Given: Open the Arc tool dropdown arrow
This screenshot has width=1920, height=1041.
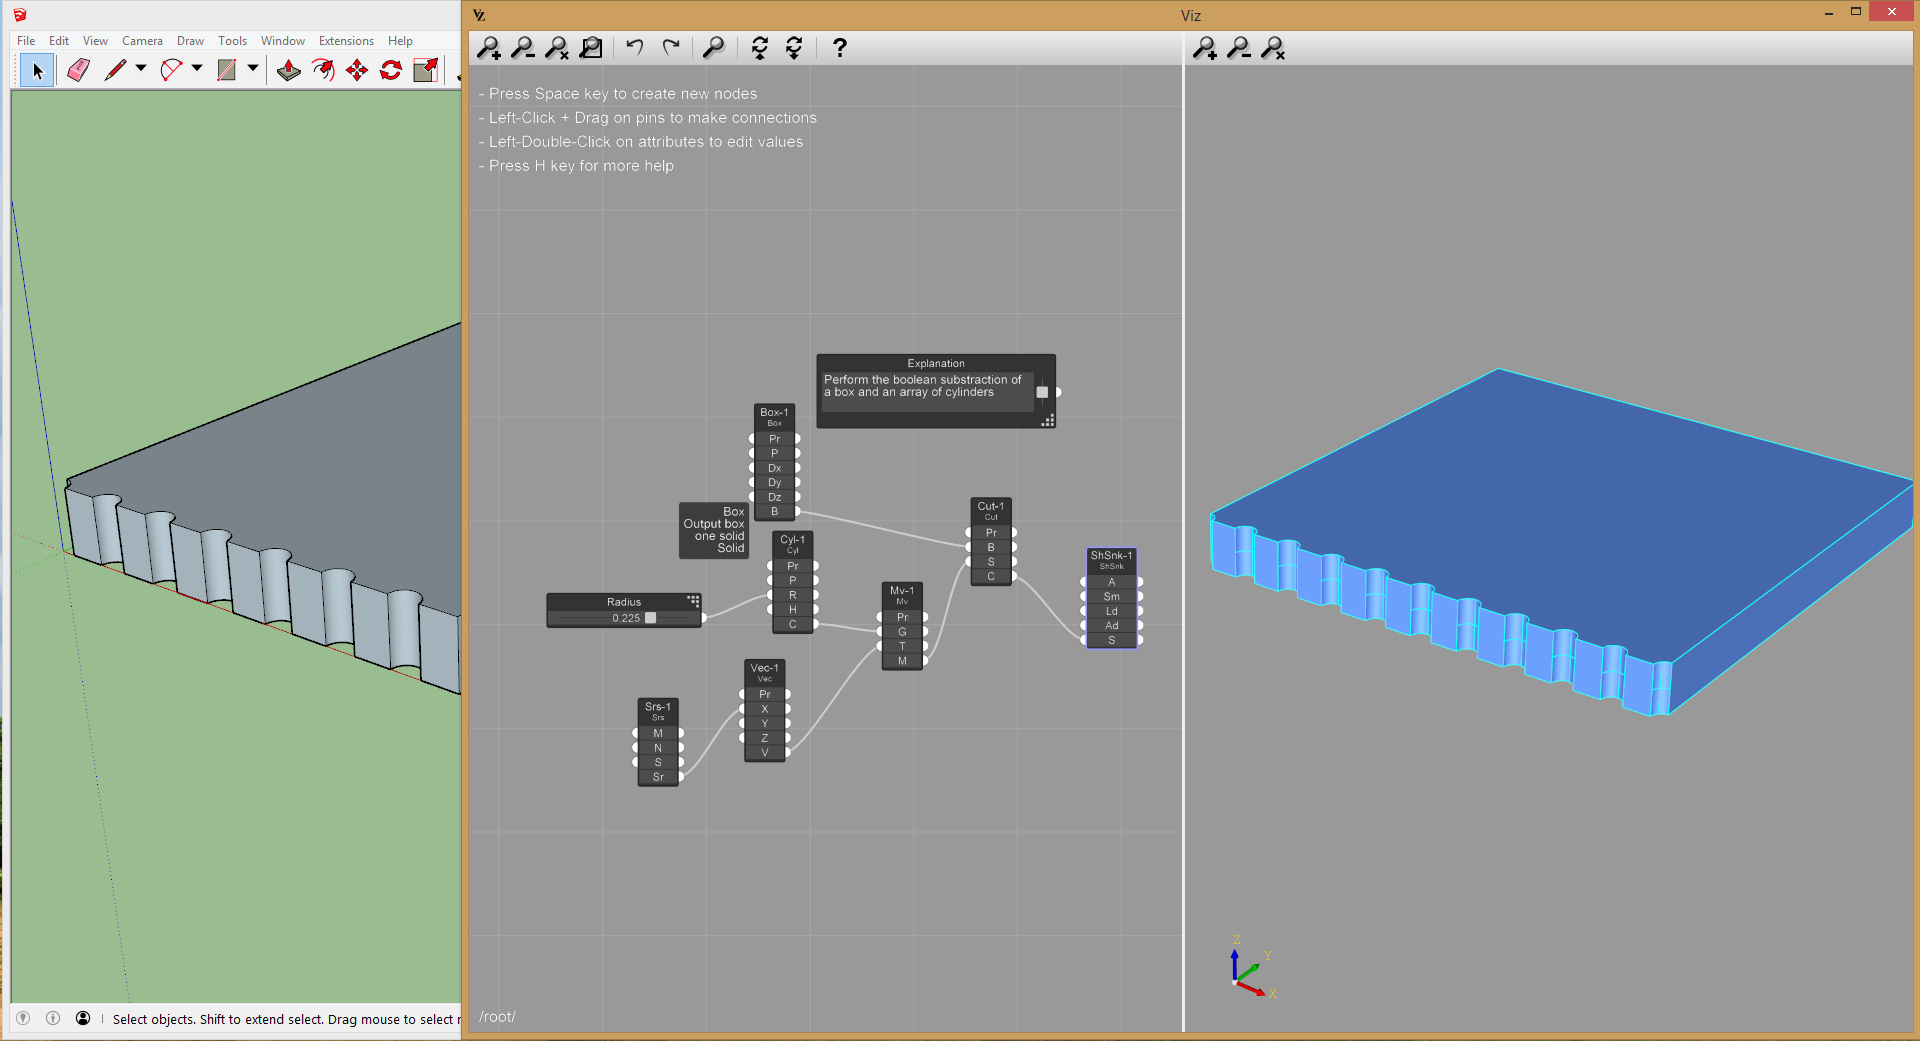Looking at the screenshot, I should (197, 69).
